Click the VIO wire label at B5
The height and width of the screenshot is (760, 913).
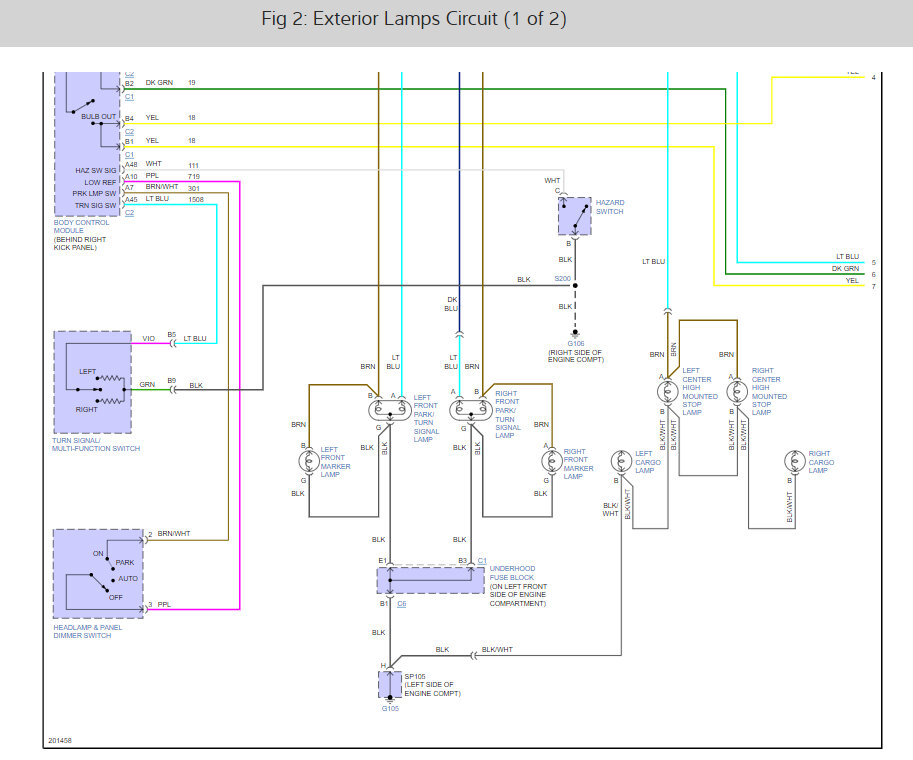point(148,338)
